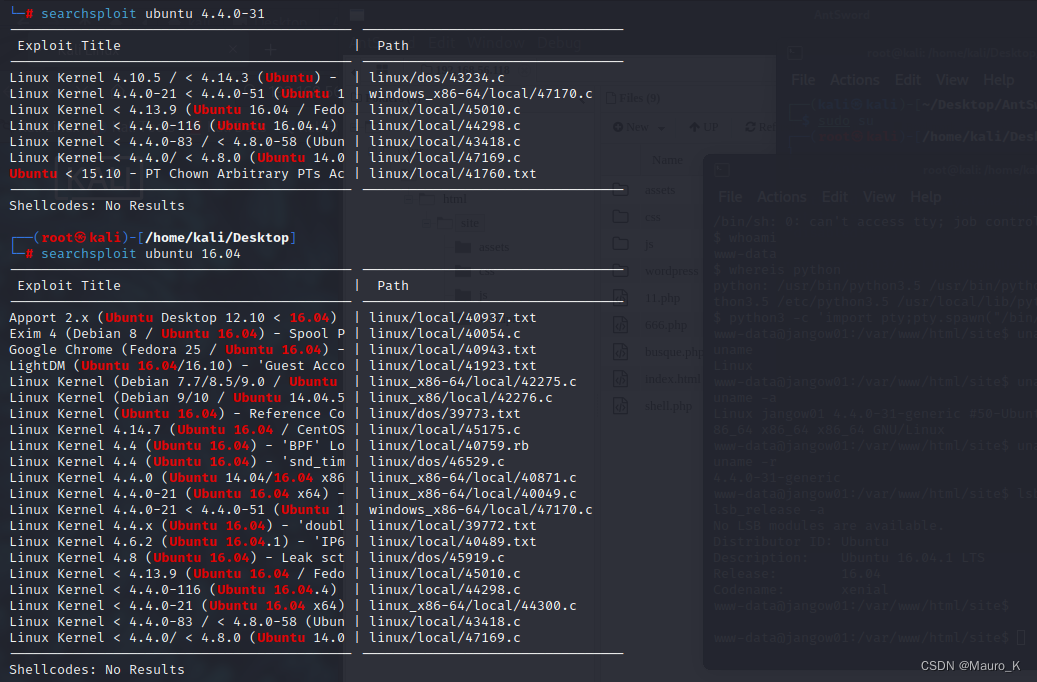1037x682 pixels.
Task: Open File menu in the lower background terminal
Action: pyautogui.click(x=730, y=197)
